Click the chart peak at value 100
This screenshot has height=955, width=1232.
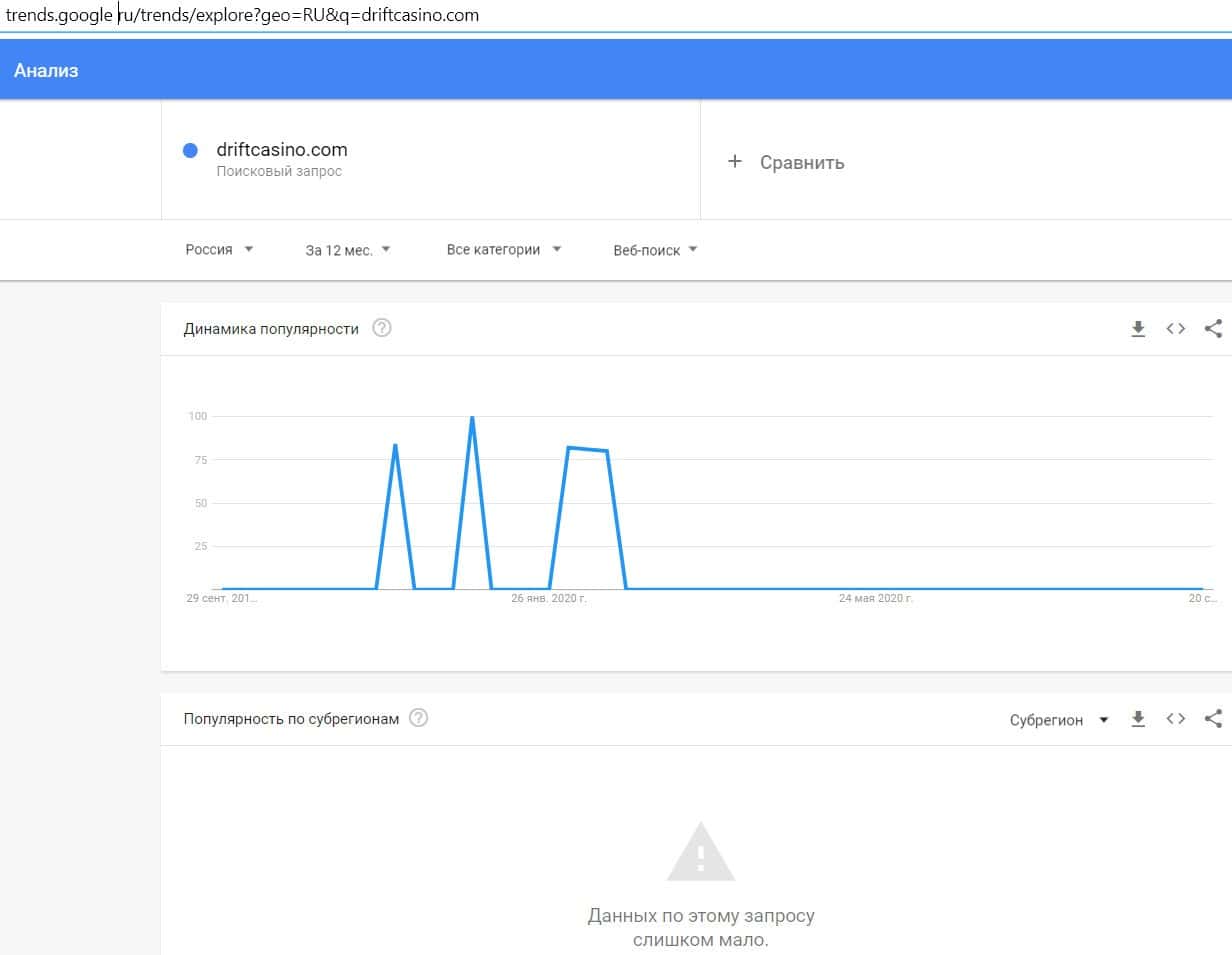tap(472, 417)
